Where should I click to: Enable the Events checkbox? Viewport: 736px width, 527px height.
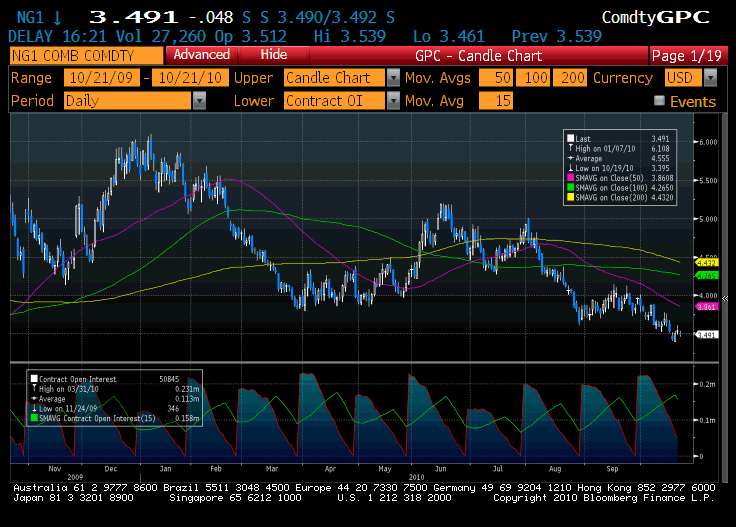point(659,101)
